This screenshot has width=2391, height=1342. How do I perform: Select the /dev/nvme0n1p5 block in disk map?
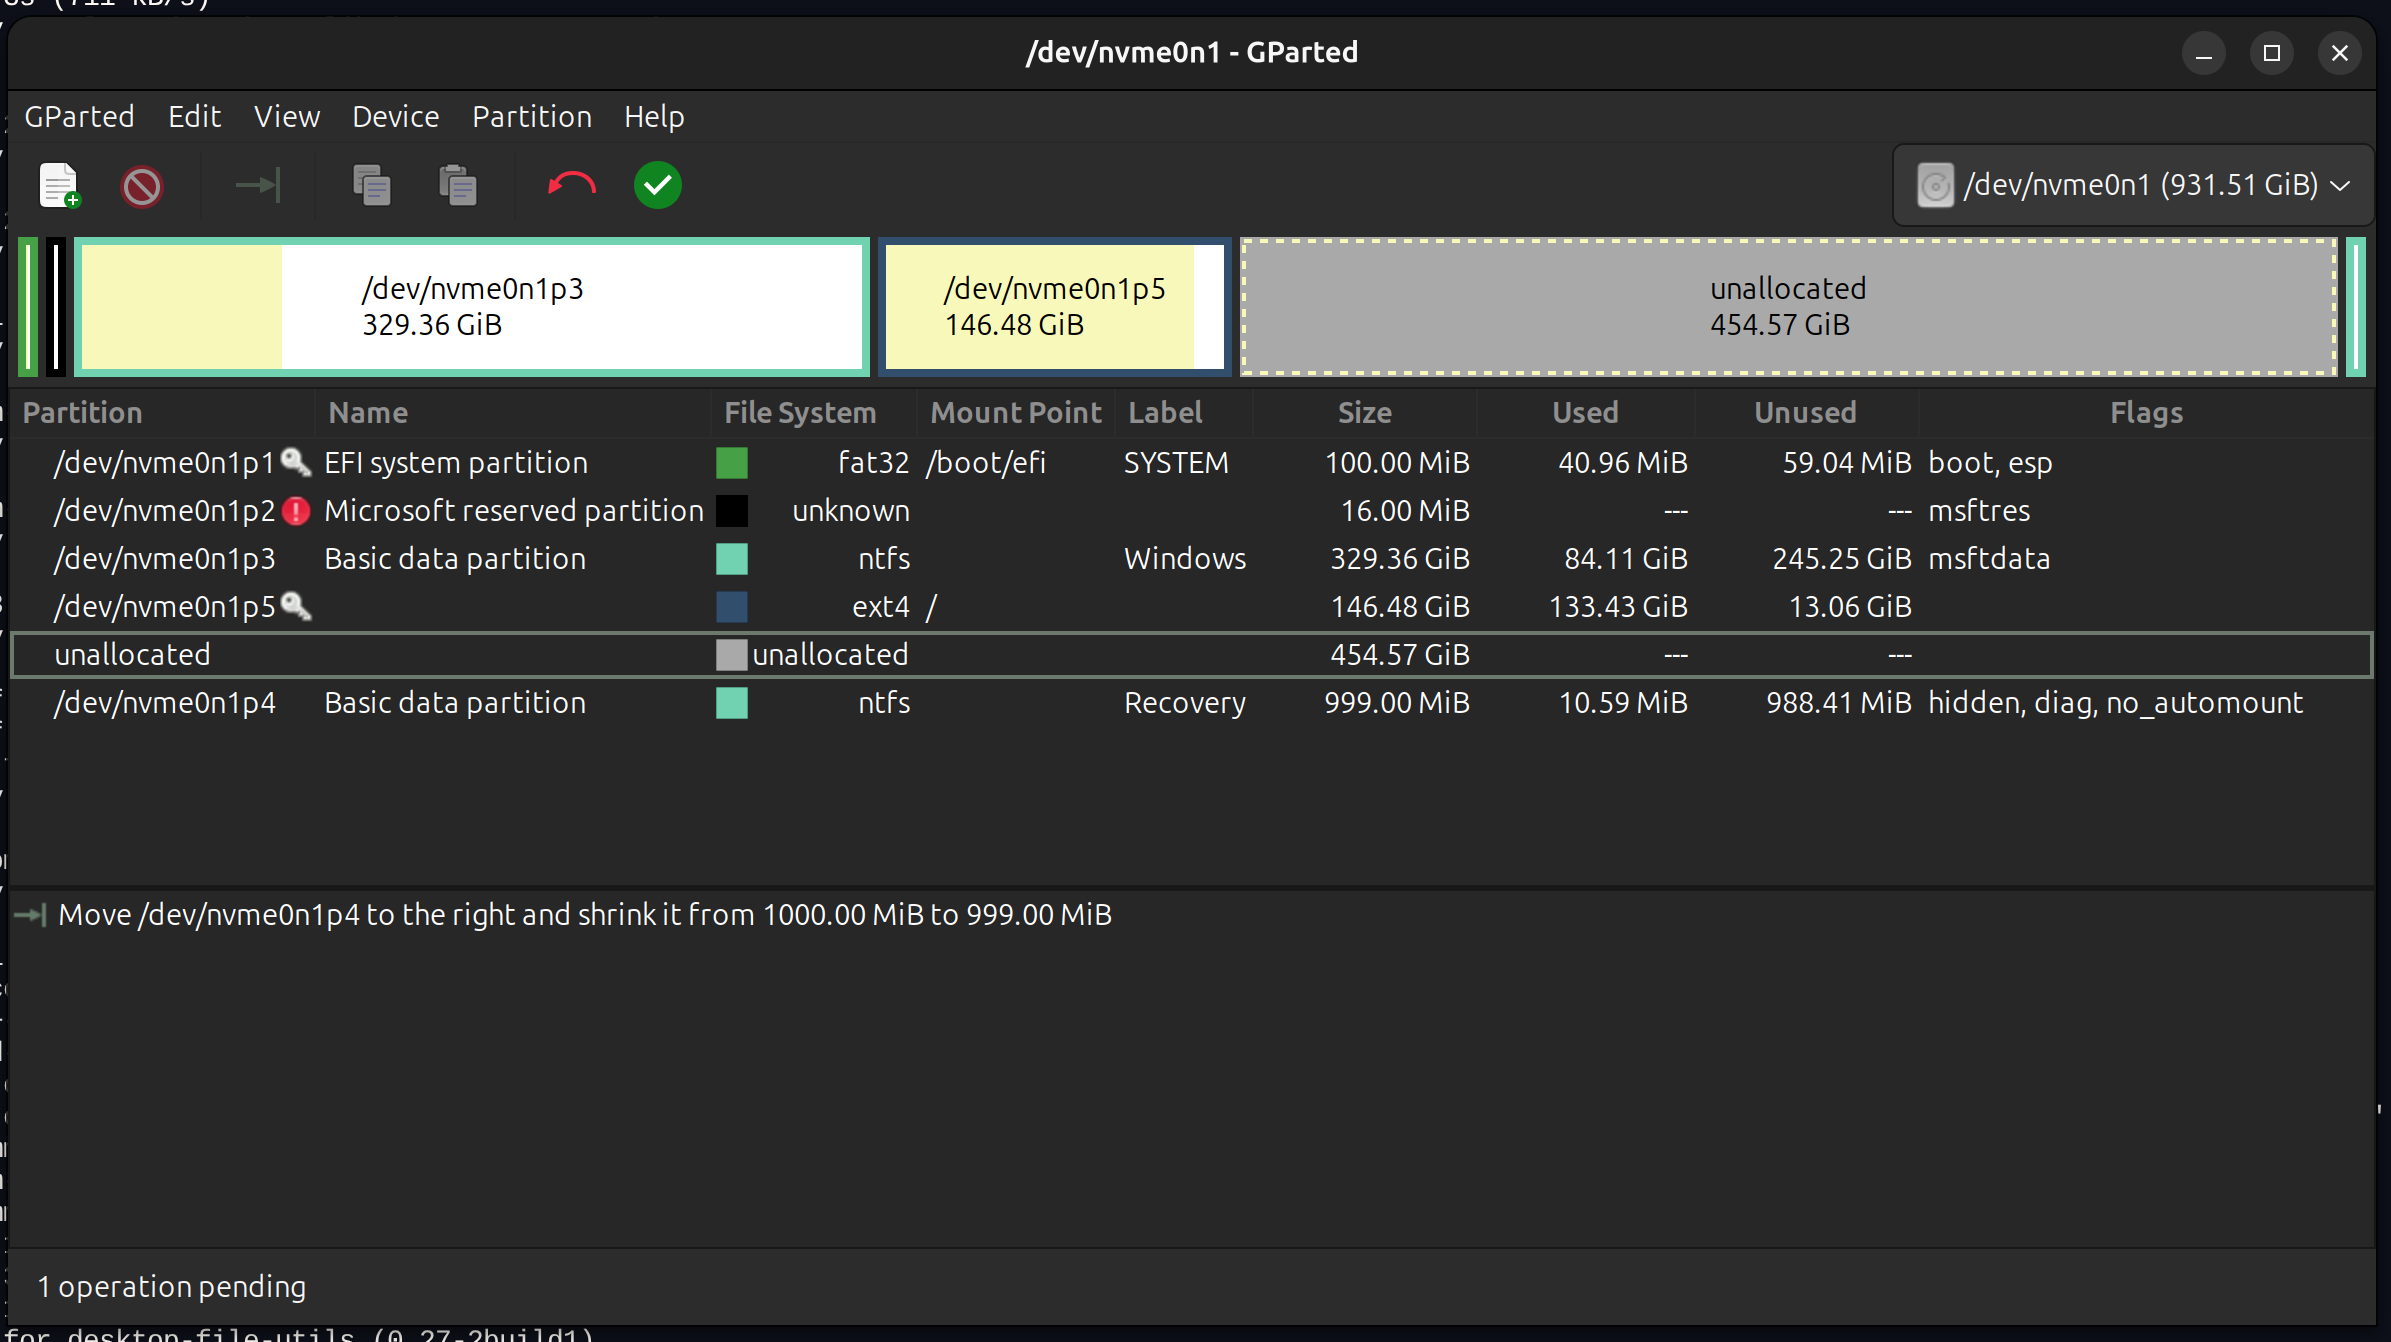coord(1055,307)
